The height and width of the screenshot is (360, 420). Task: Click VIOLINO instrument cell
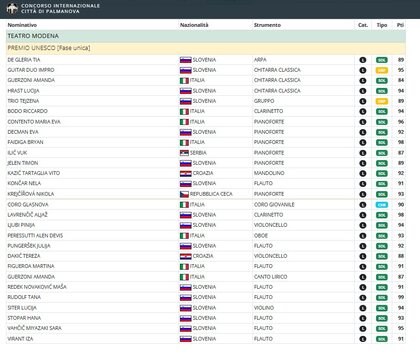(264, 308)
